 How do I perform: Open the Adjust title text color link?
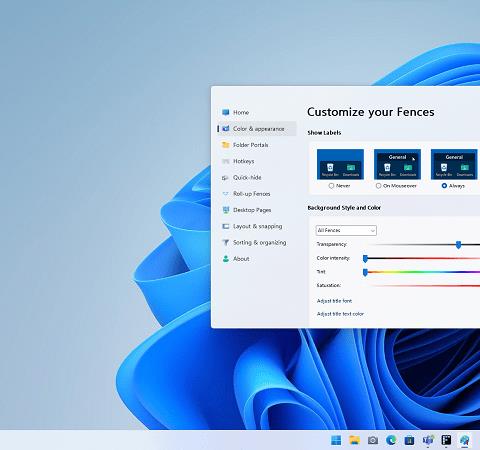(340, 314)
